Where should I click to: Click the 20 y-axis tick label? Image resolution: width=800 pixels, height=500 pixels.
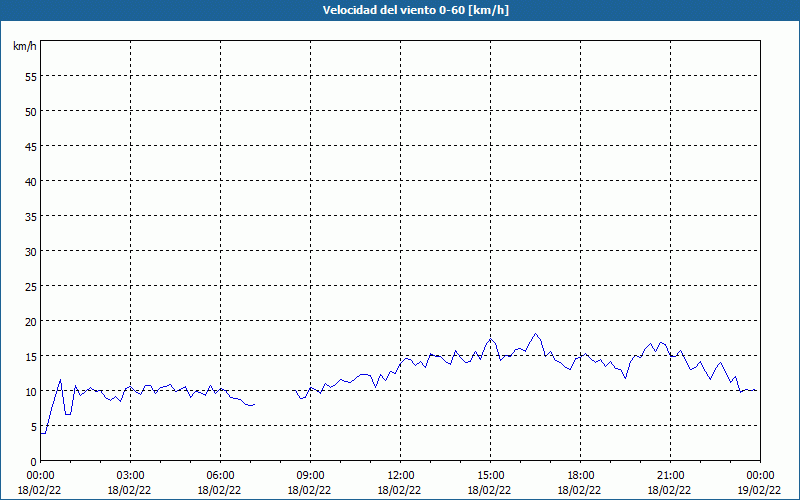tap(31, 322)
